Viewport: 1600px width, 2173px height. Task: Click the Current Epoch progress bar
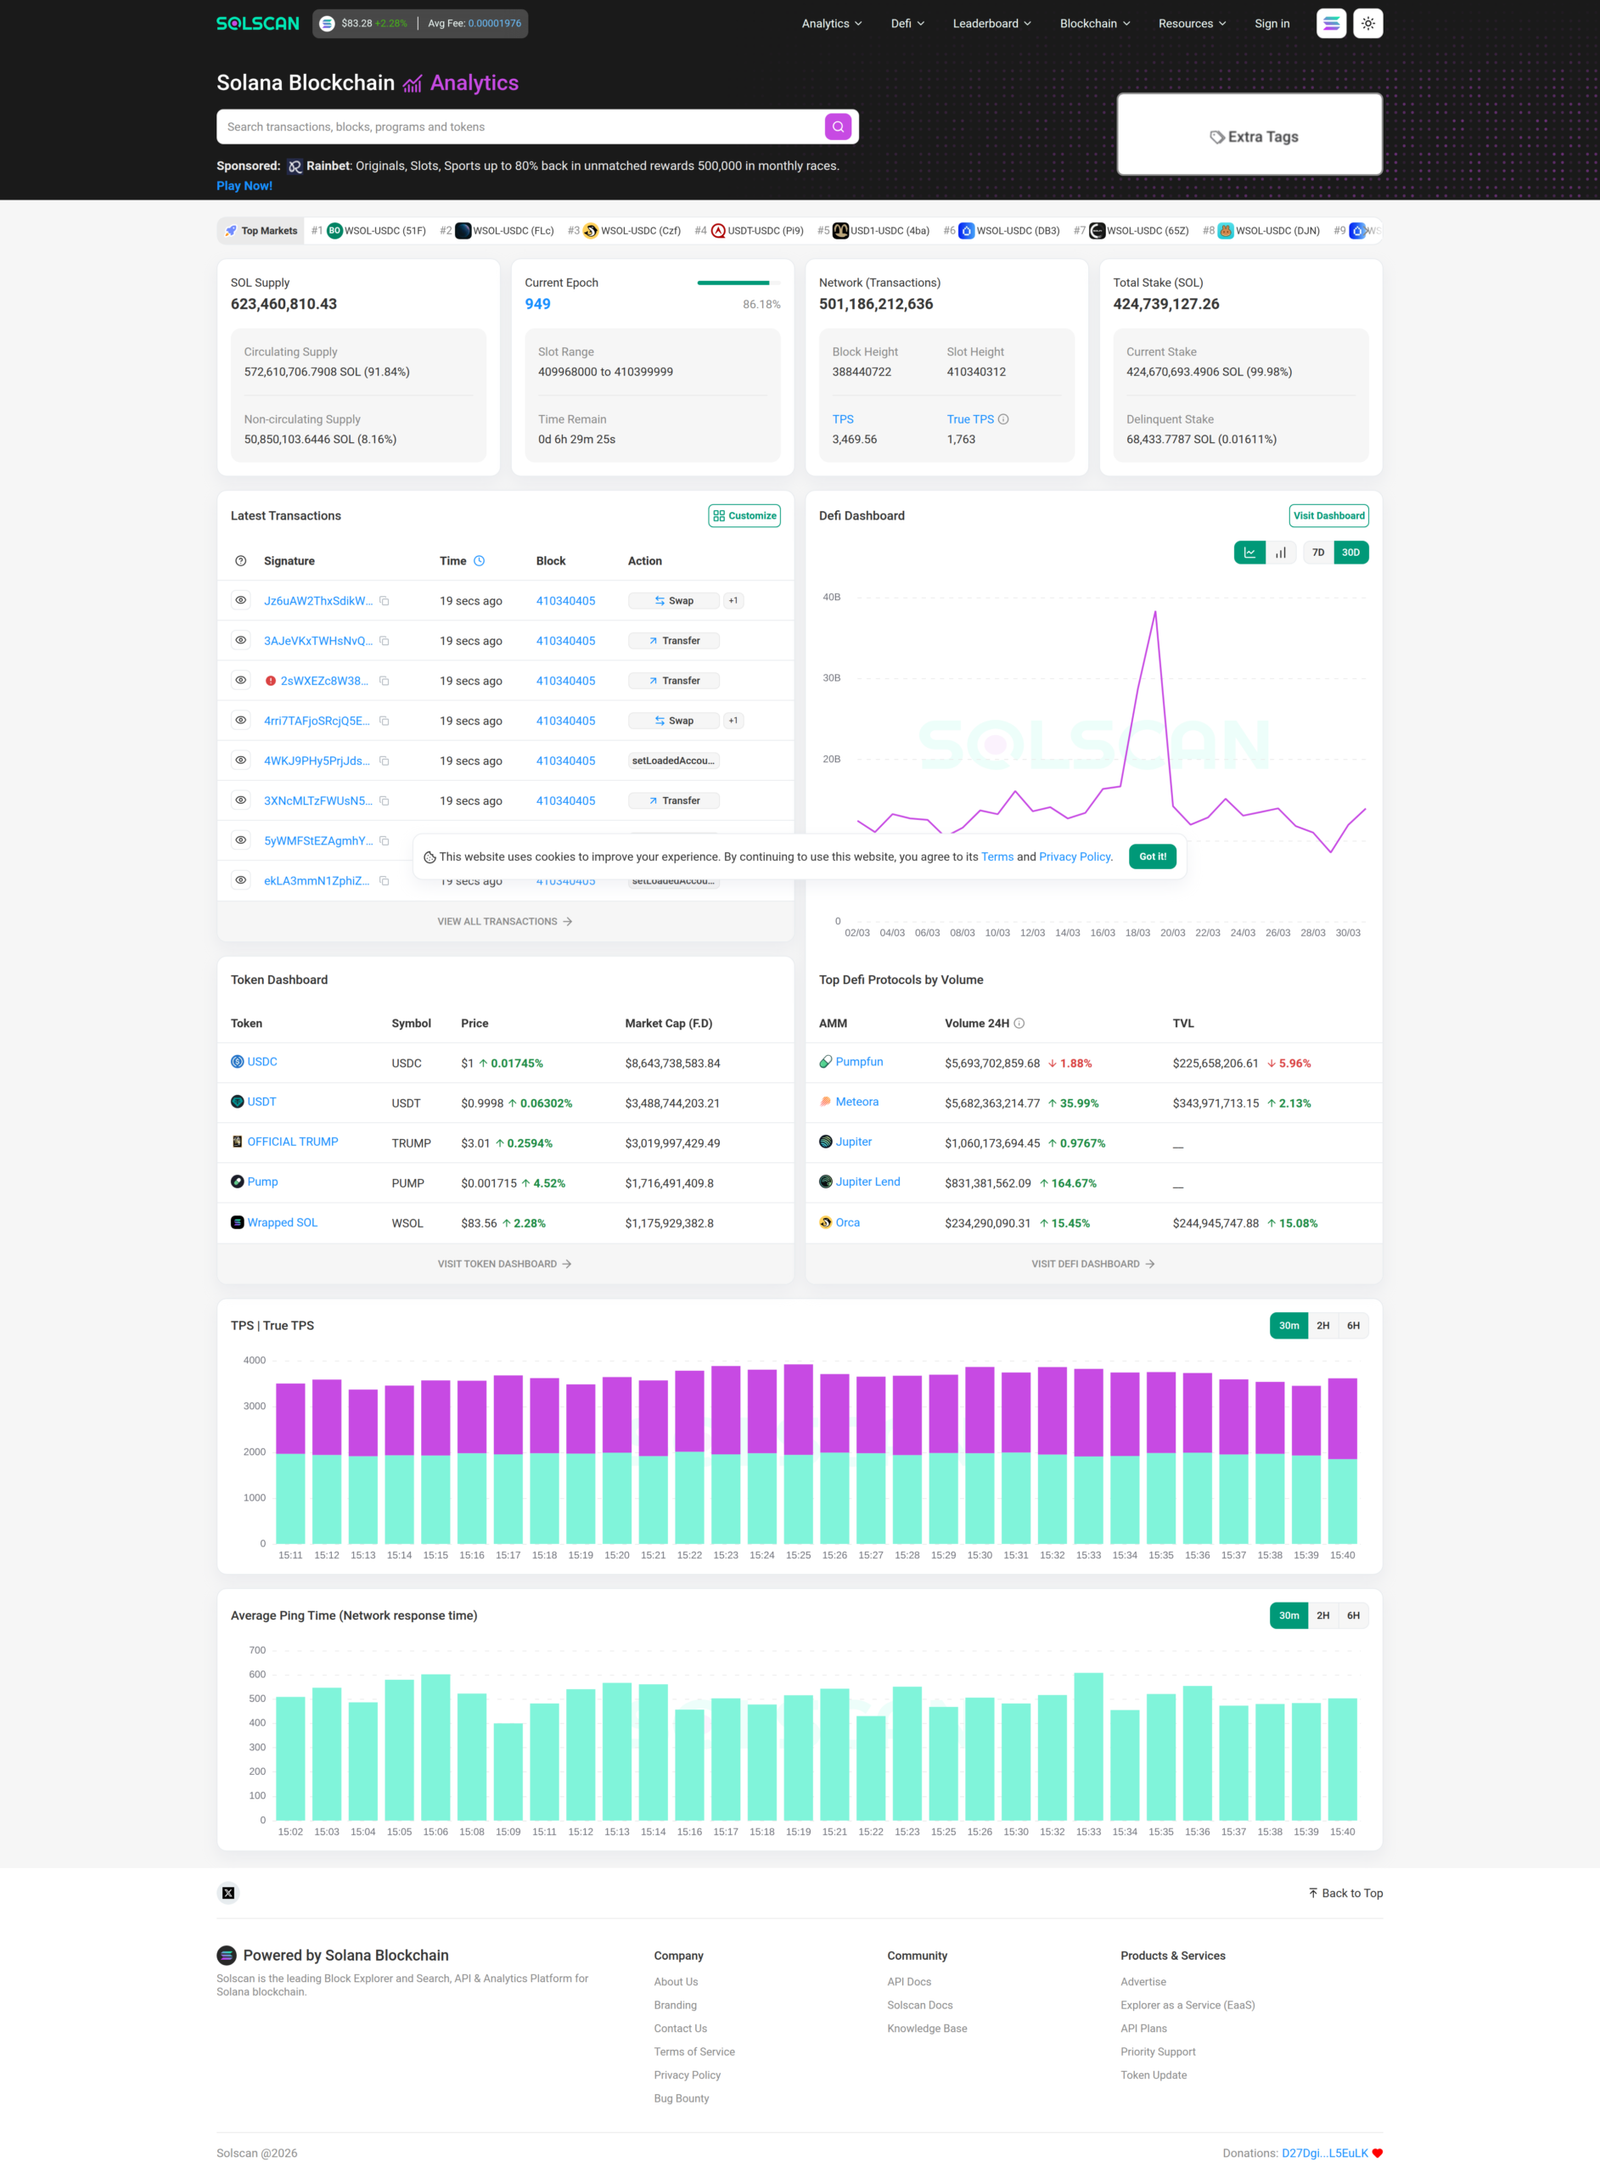point(738,283)
